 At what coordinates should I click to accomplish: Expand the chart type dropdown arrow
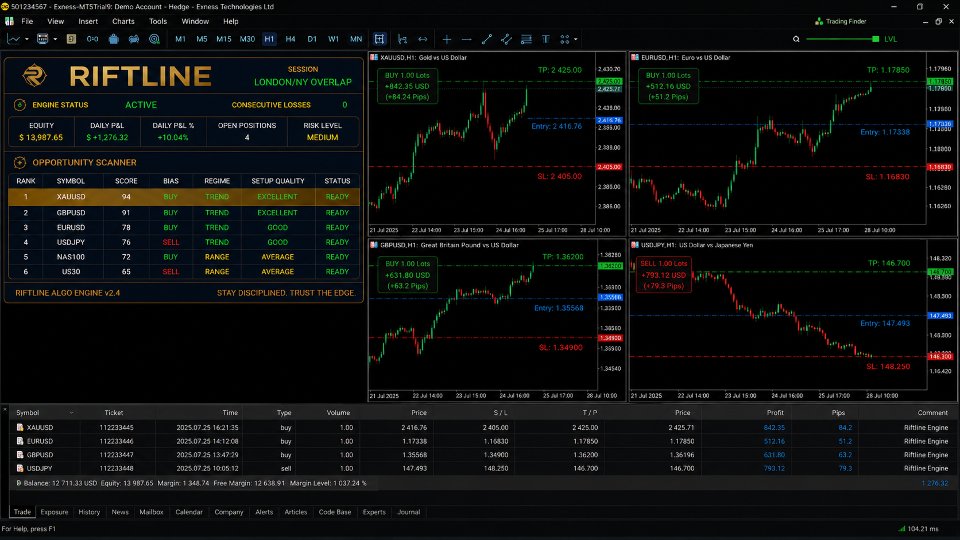click(x=26, y=39)
